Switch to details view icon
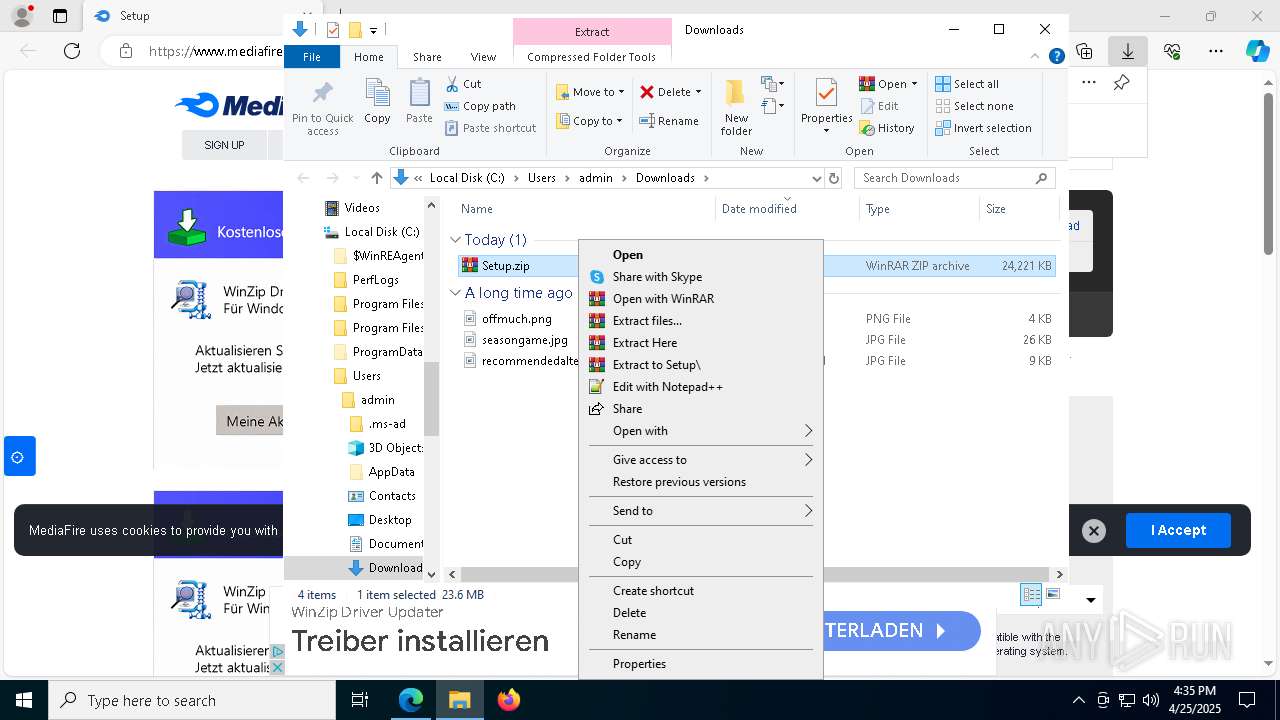 (x=1031, y=595)
